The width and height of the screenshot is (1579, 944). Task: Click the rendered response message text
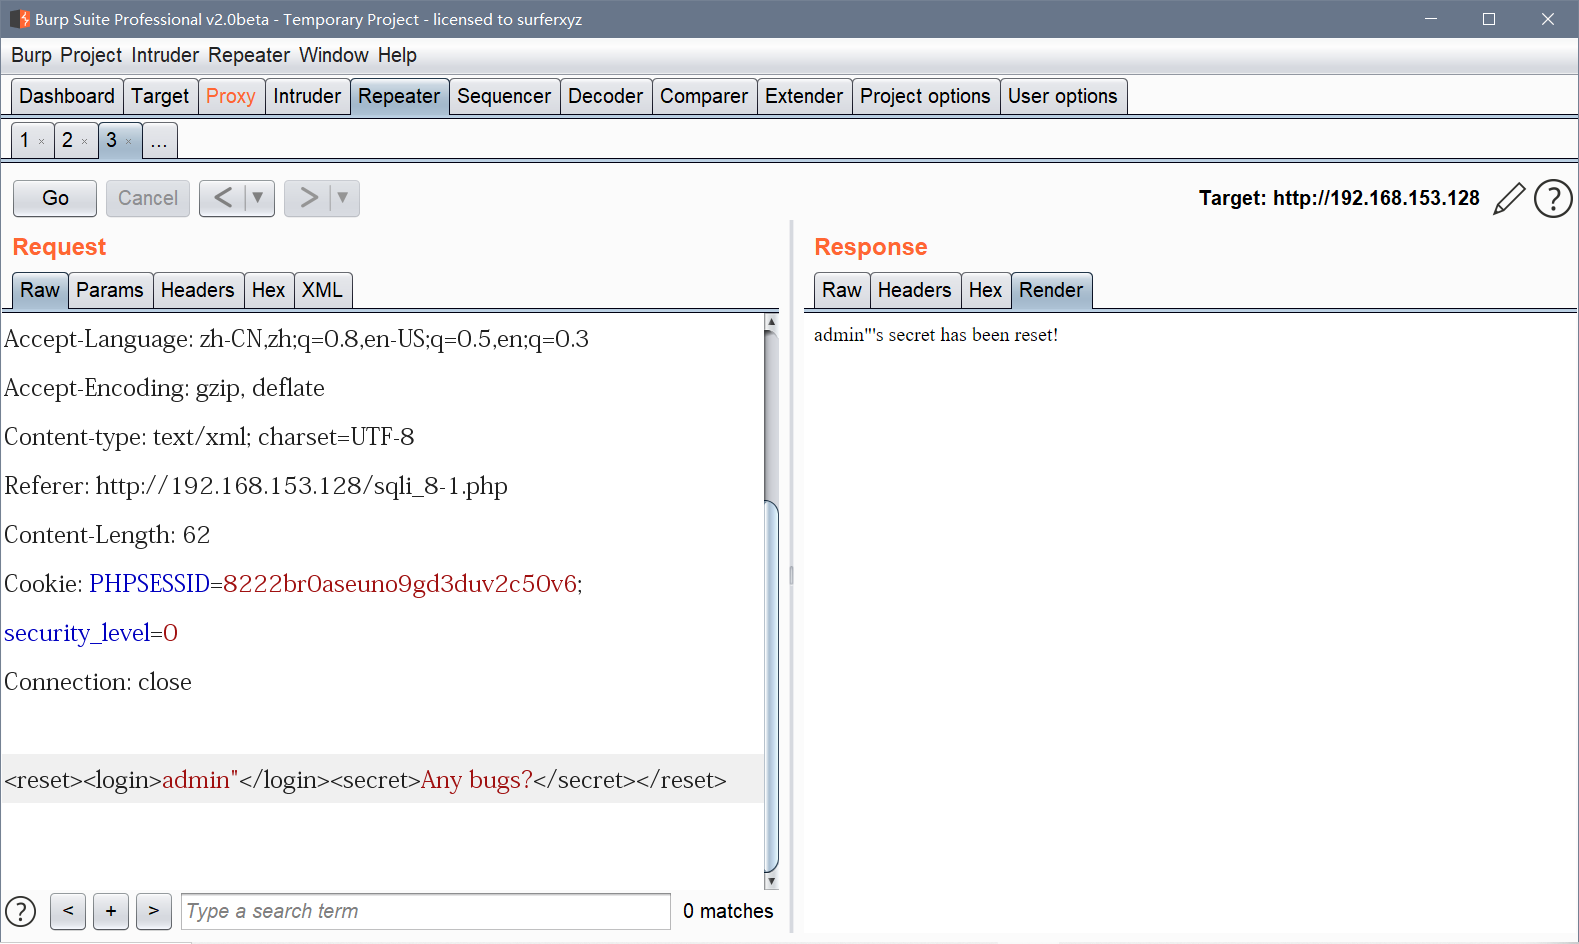point(936,335)
